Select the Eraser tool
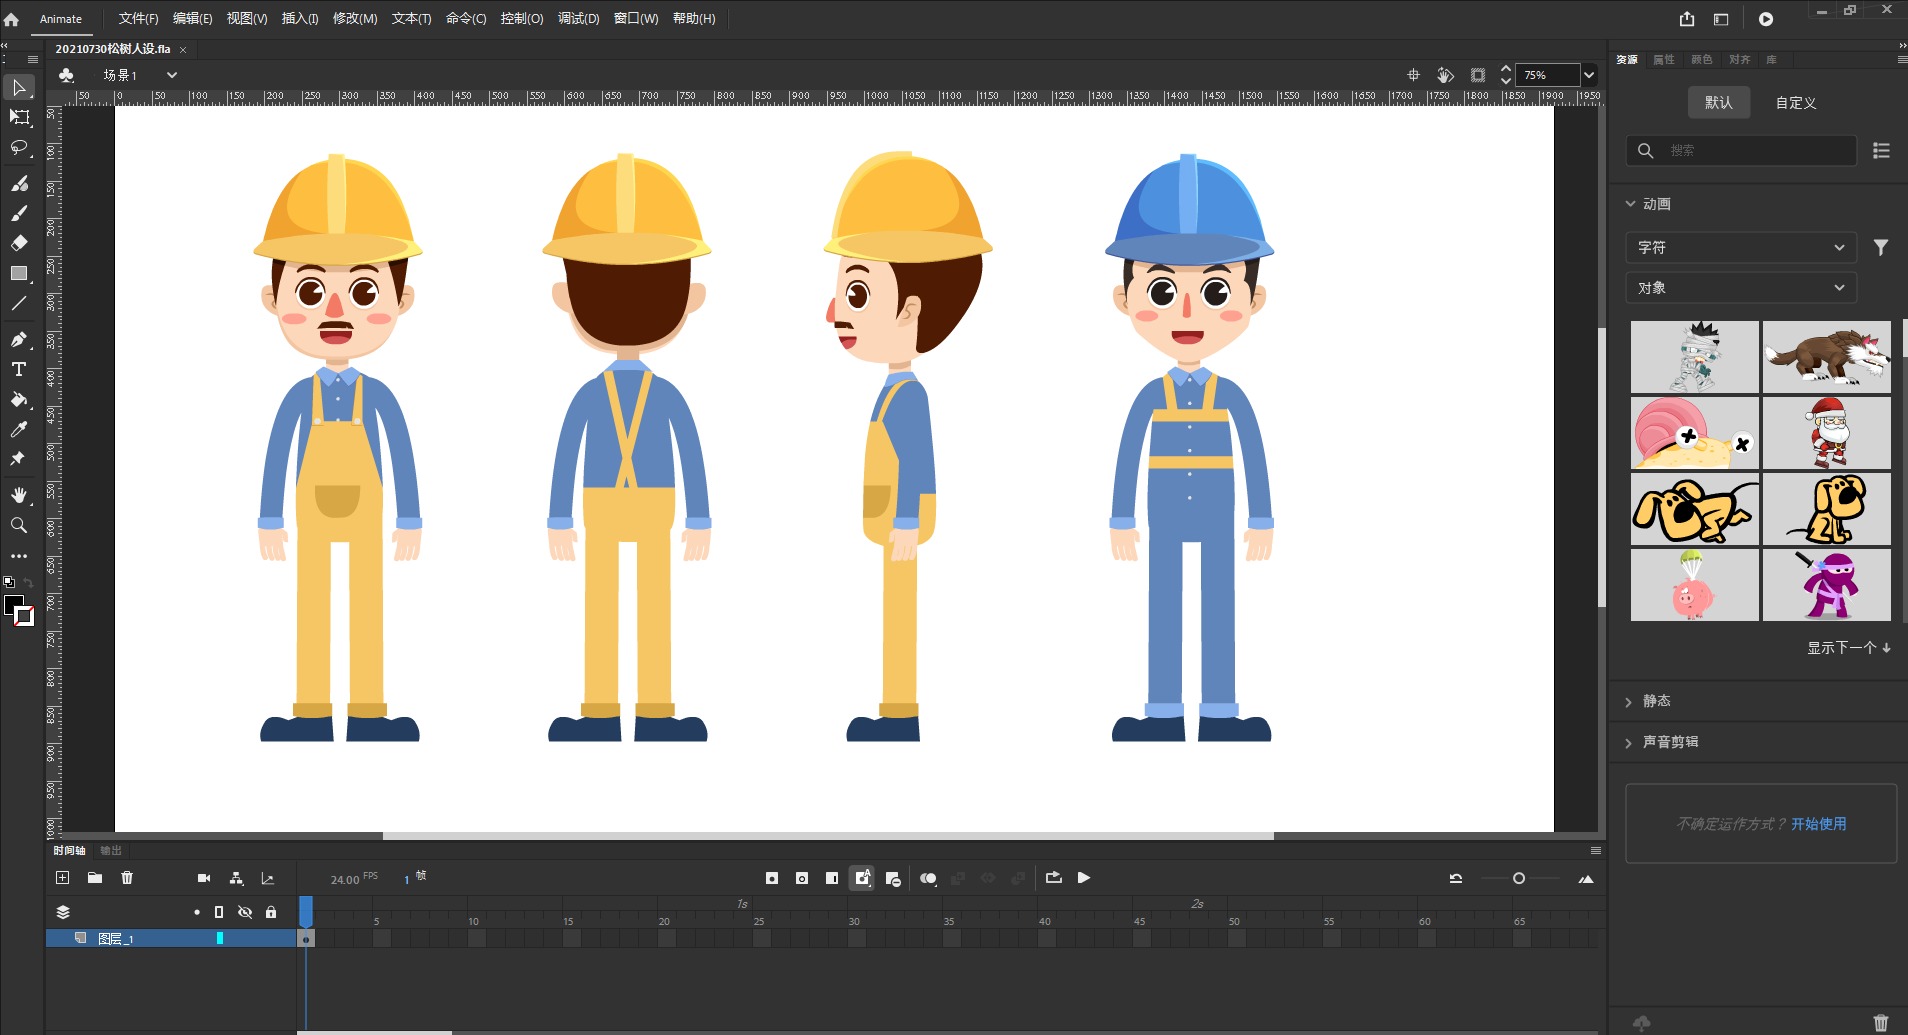1908x1035 pixels. tap(19, 243)
